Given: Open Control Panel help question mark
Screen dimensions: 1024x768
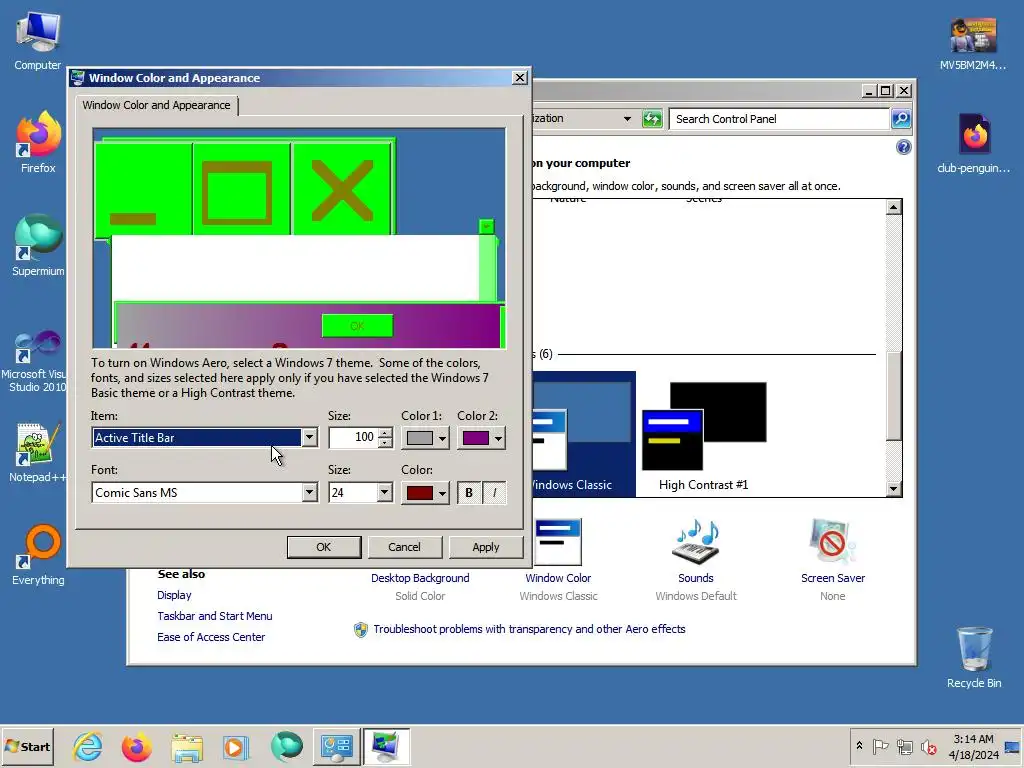Looking at the screenshot, I should click(x=903, y=147).
